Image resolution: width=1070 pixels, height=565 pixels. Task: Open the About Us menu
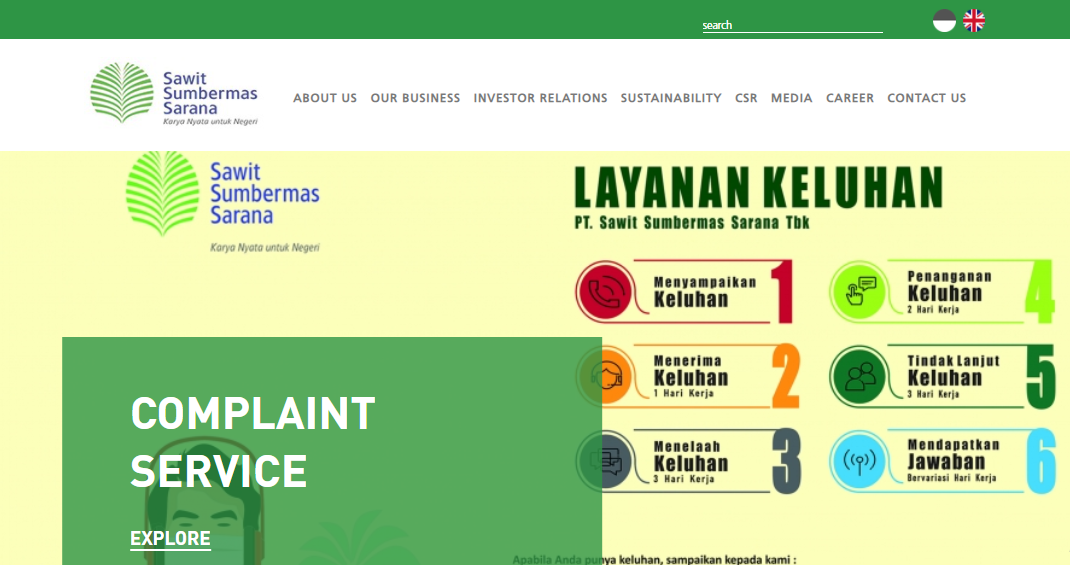(325, 98)
